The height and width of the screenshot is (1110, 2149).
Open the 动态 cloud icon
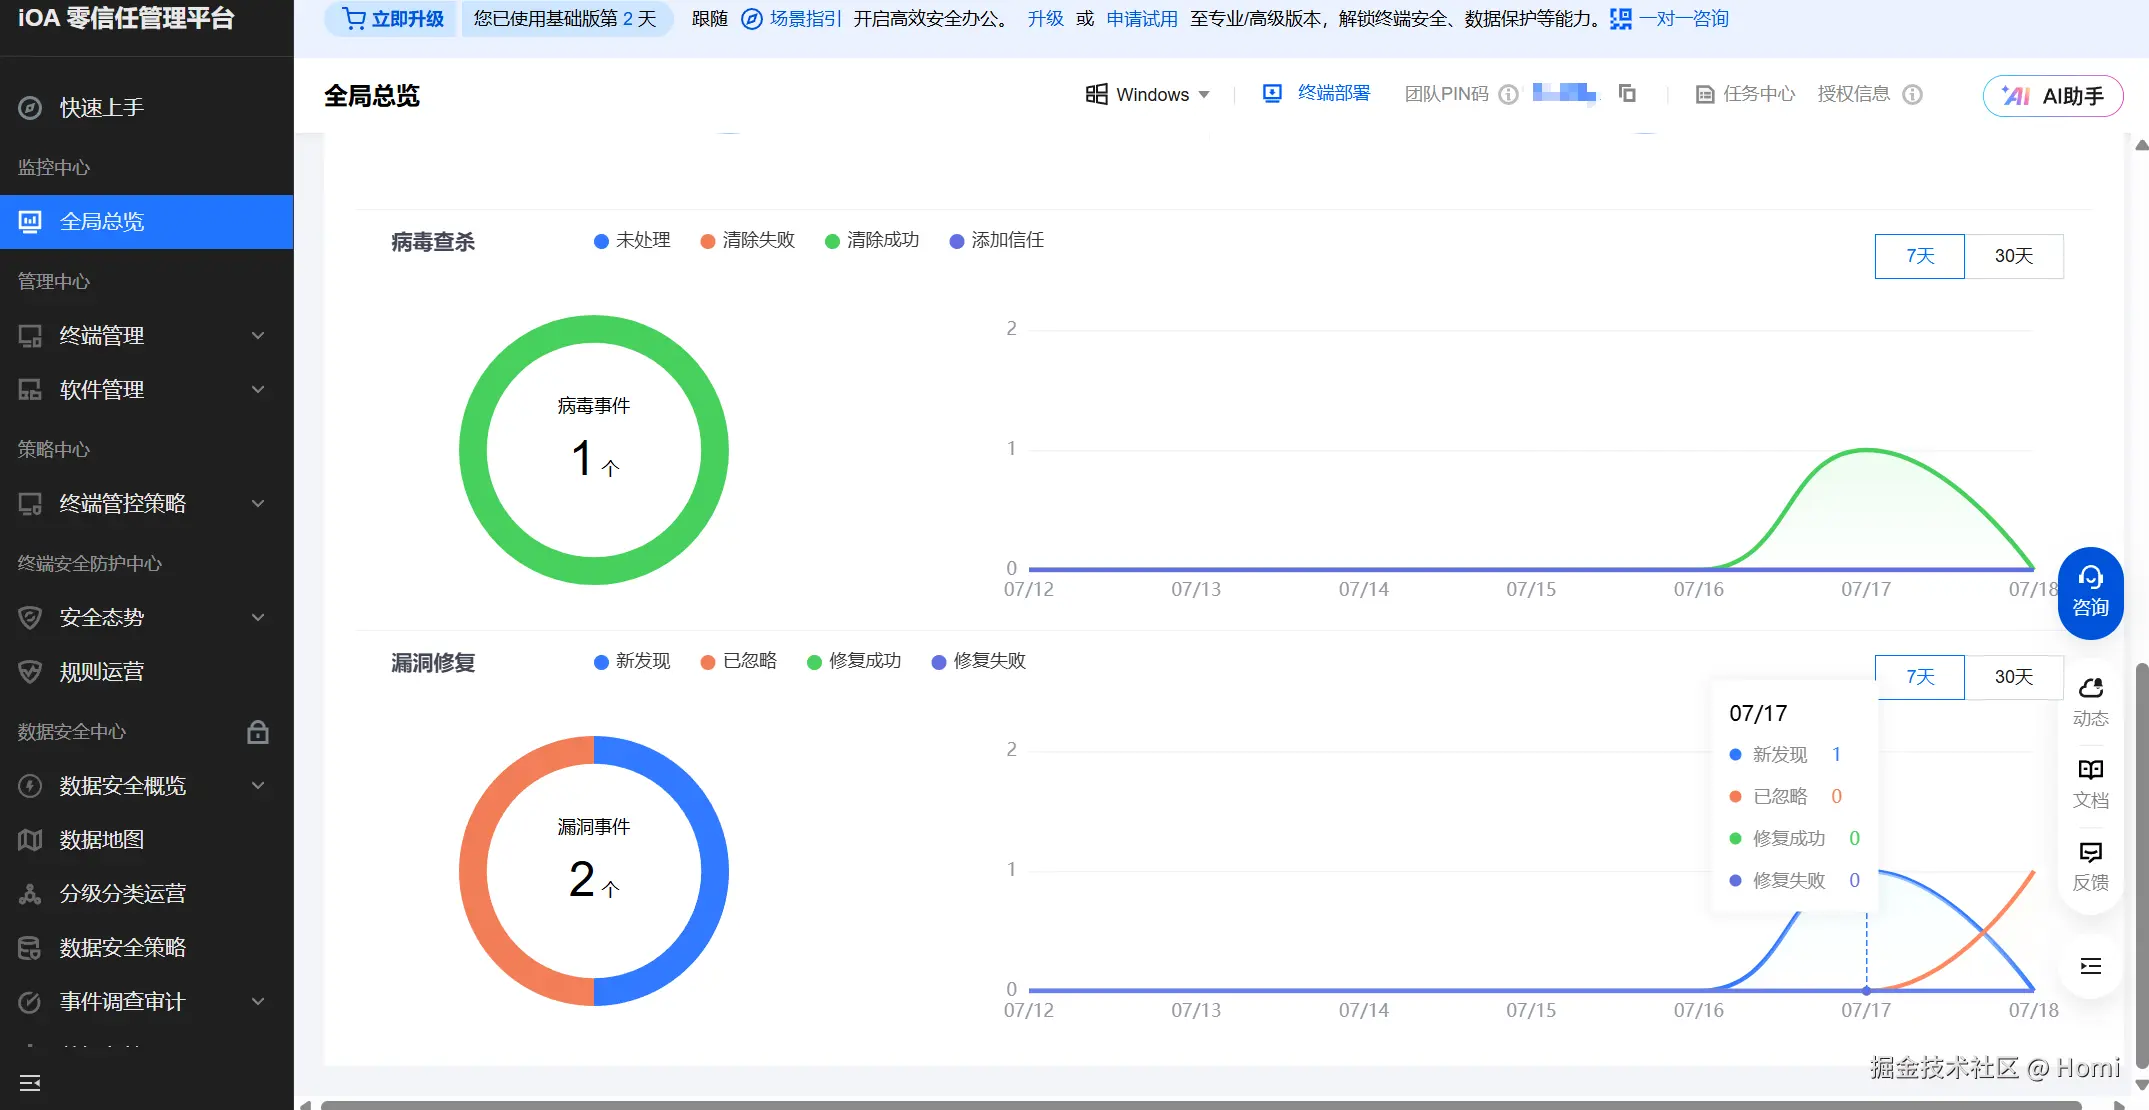point(2090,702)
